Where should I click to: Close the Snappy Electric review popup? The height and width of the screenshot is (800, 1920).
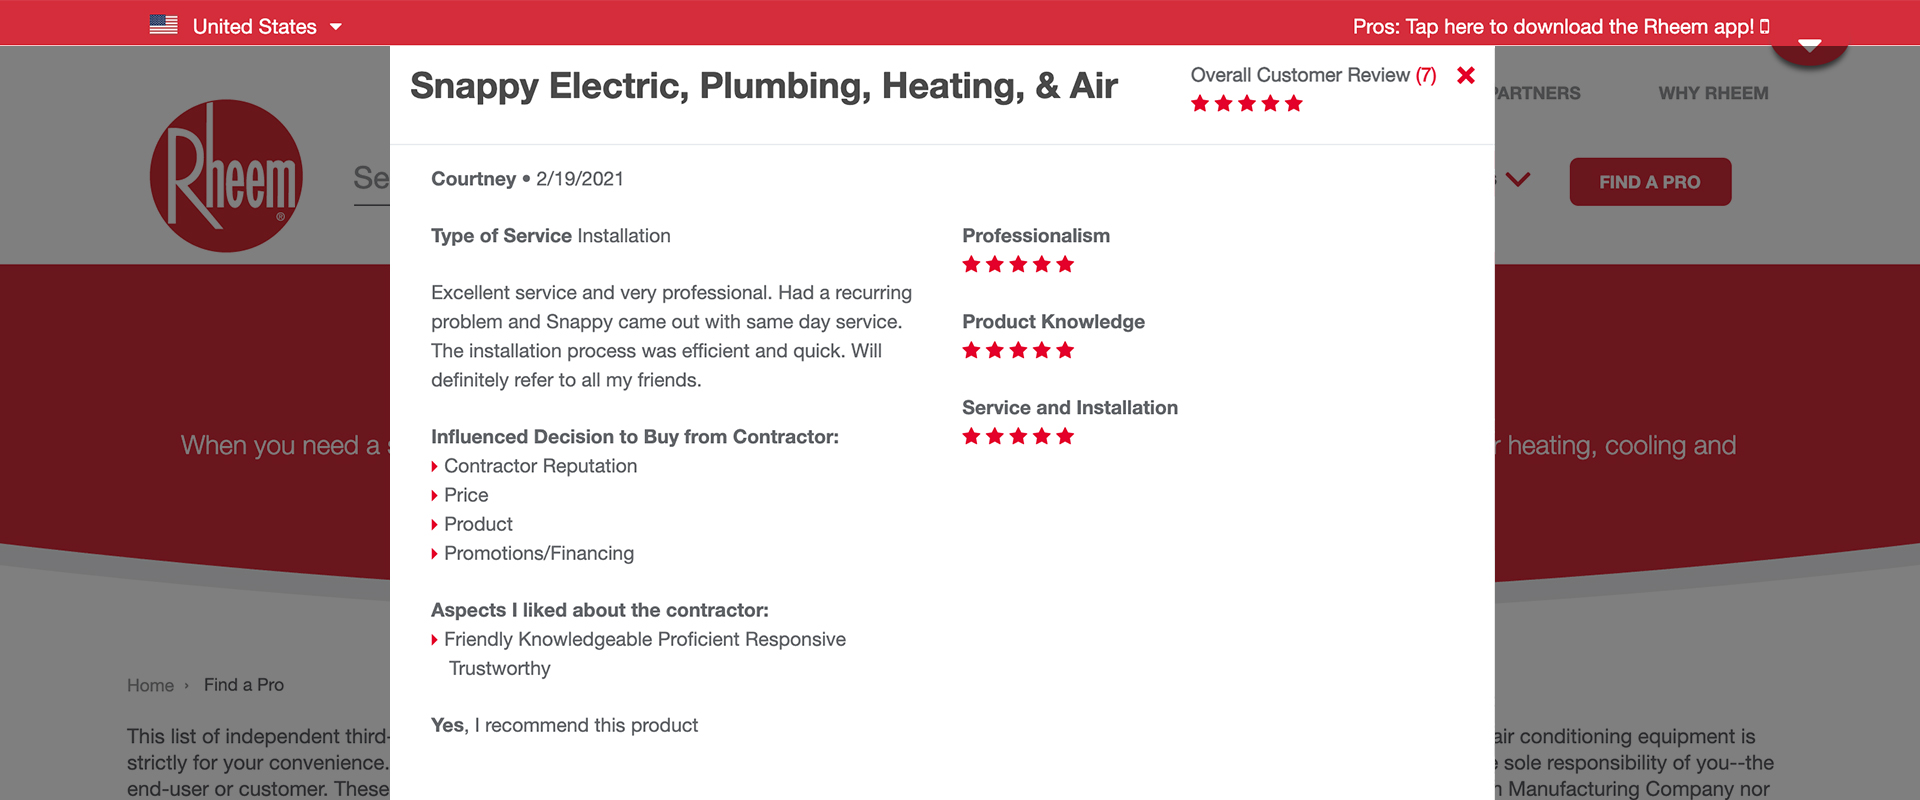(x=1465, y=75)
